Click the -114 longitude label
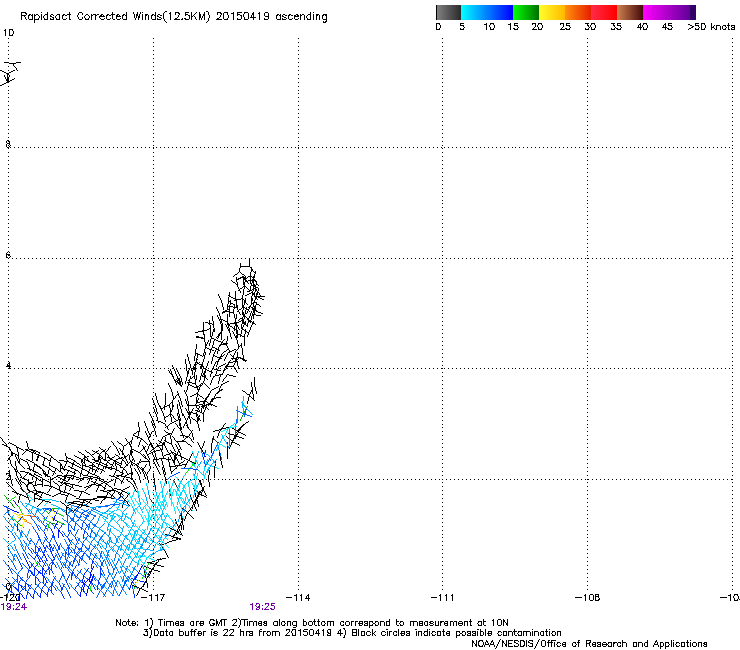 tap(298, 598)
